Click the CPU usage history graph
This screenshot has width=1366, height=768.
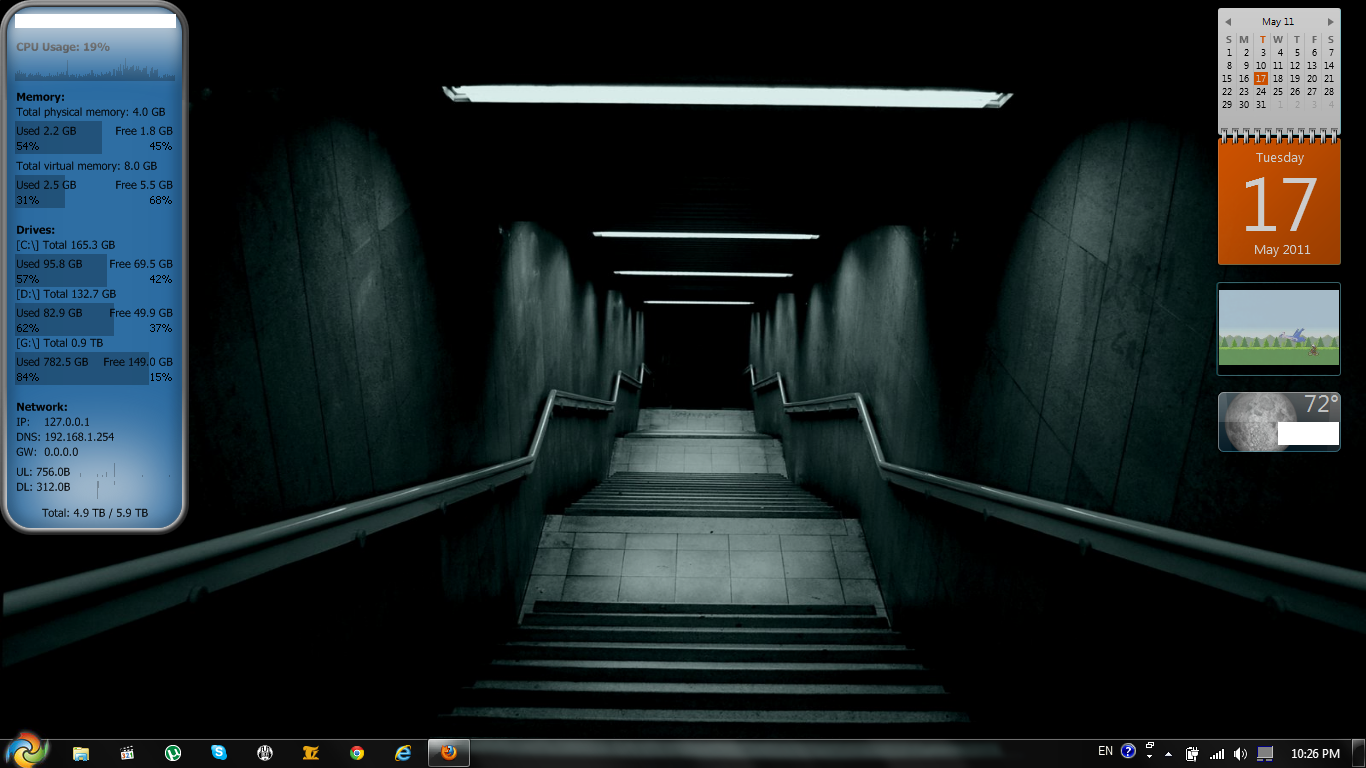tap(95, 71)
